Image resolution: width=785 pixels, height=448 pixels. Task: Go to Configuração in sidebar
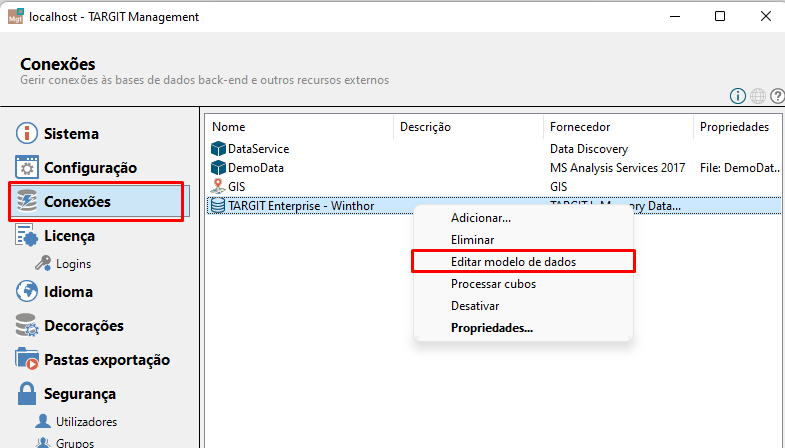(90, 168)
